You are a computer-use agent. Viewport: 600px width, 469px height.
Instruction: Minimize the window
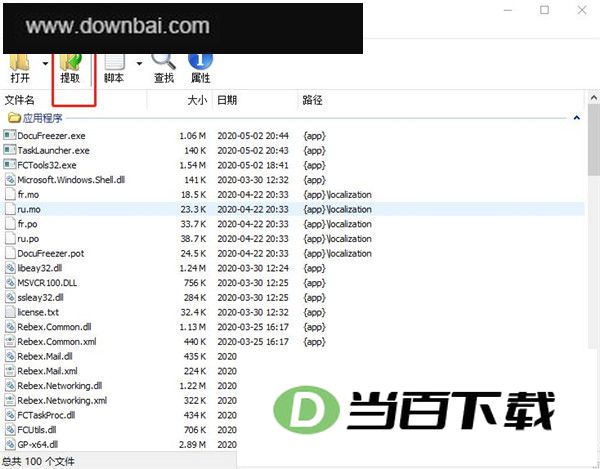508,10
